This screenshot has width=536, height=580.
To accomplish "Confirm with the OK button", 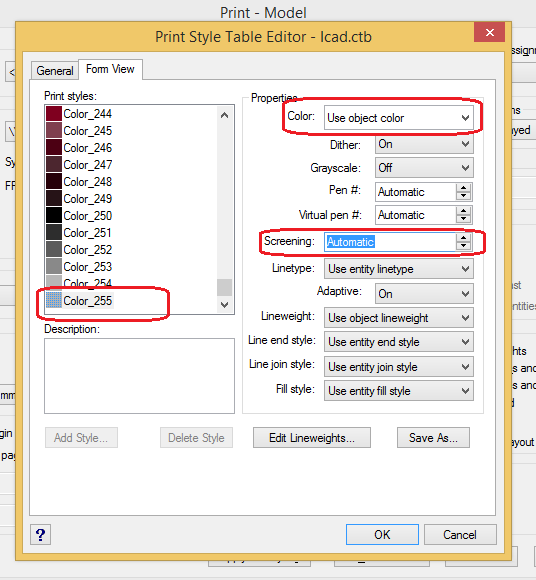I will pos(382,535).
